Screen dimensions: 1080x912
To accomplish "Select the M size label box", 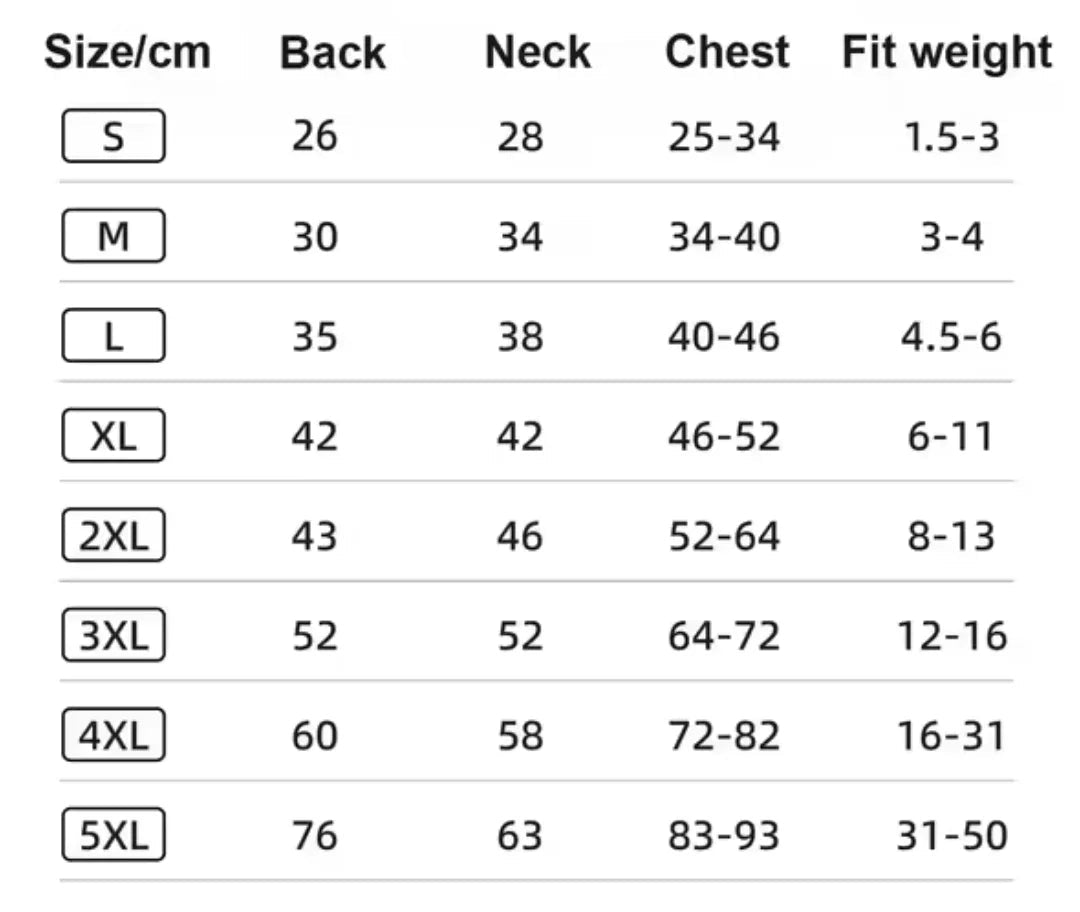I will (x=114, y=236).
